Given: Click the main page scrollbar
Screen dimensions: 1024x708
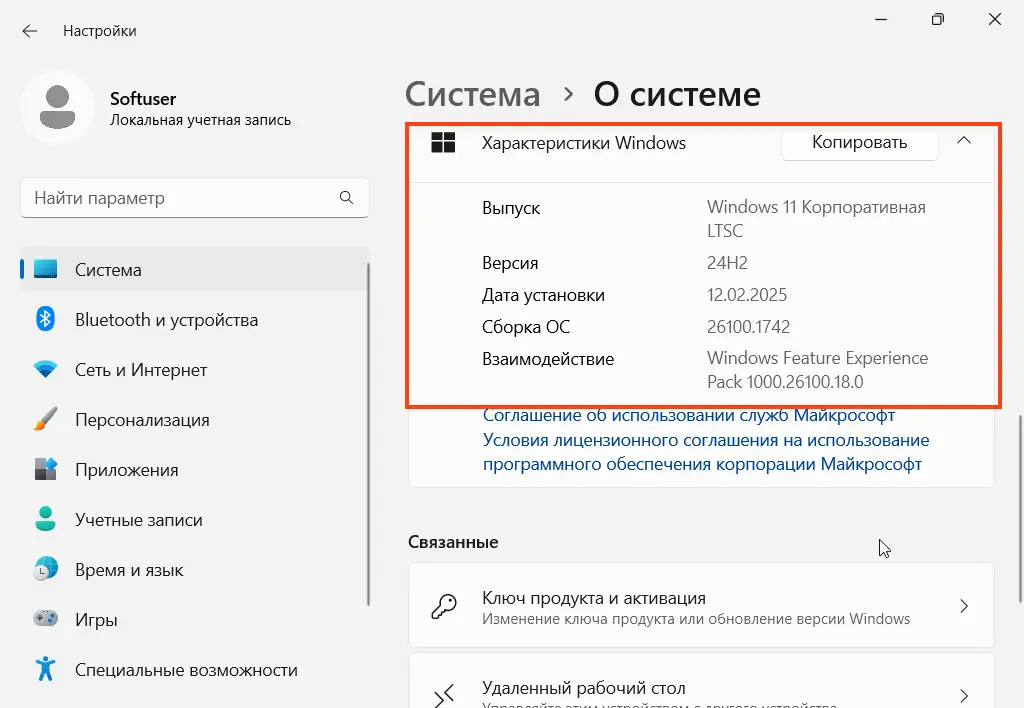Looking at the screenshot, I should 1020,507.
